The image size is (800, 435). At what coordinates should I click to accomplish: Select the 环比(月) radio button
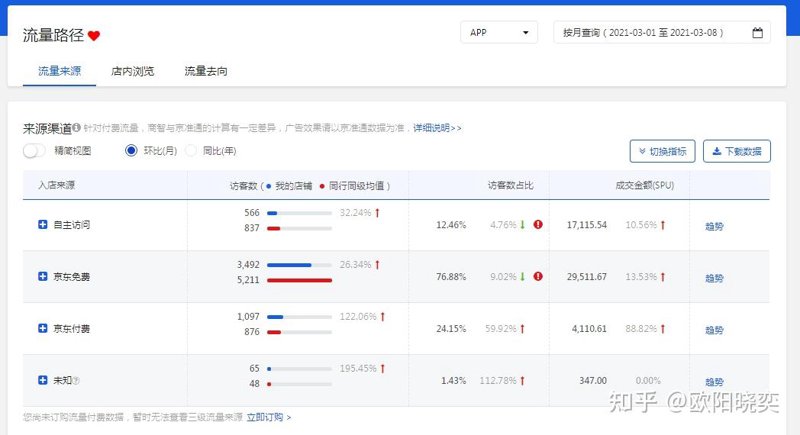click(131, 150)
